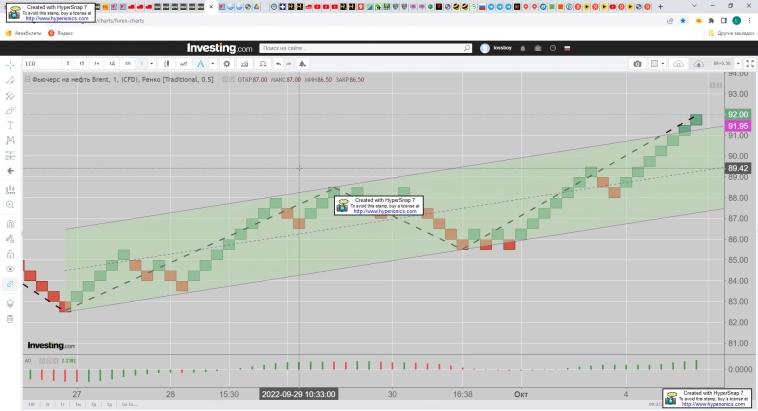
Task: Take a chart snapshot with camera icon
Action: click(x=637, y=64)
